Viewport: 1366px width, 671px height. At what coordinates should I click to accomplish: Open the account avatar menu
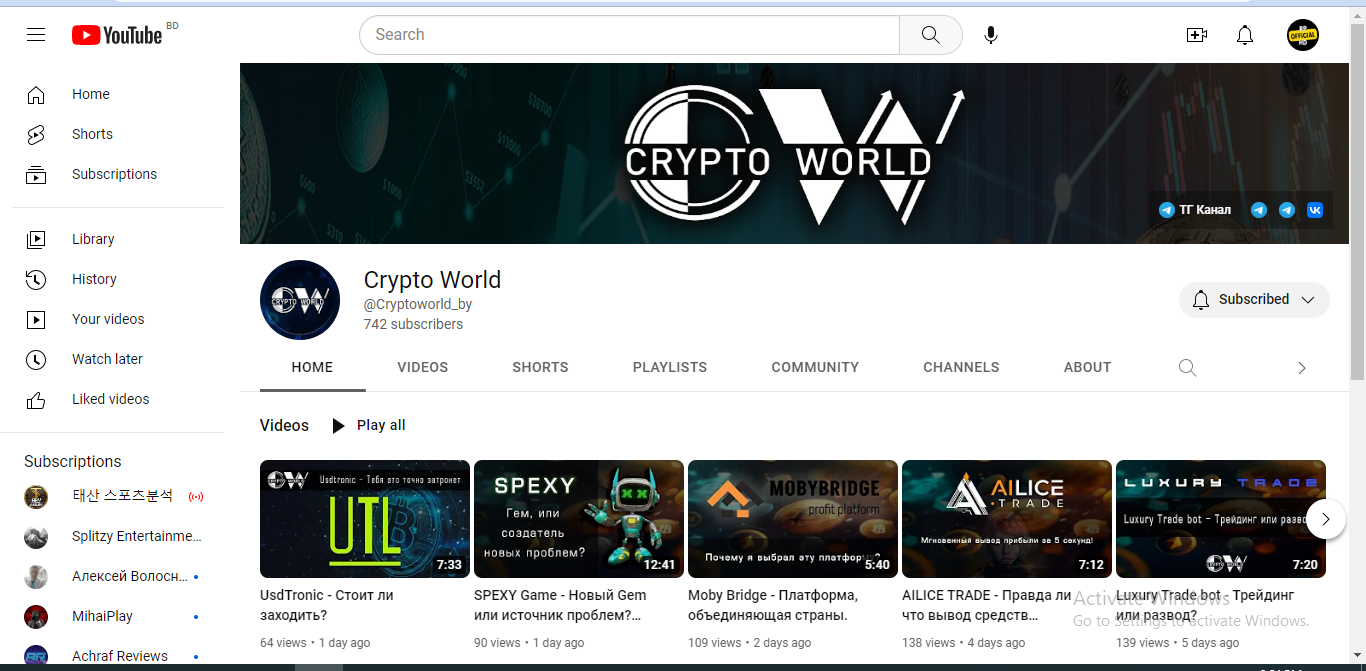[x=1303, y=35]
